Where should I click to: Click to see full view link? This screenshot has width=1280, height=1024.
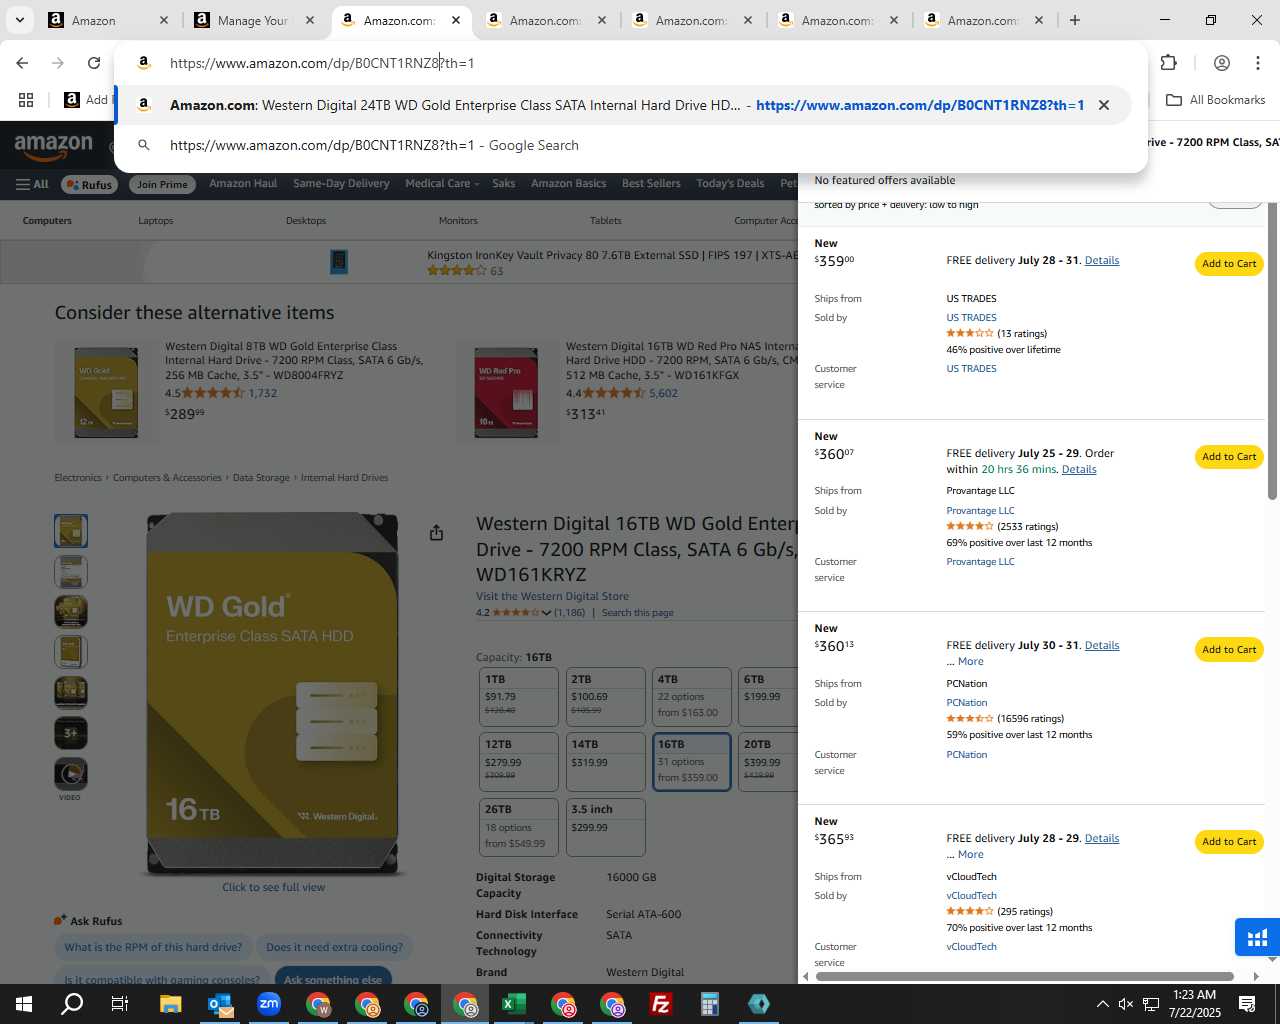pyautogui.click(x=273, y=888)
